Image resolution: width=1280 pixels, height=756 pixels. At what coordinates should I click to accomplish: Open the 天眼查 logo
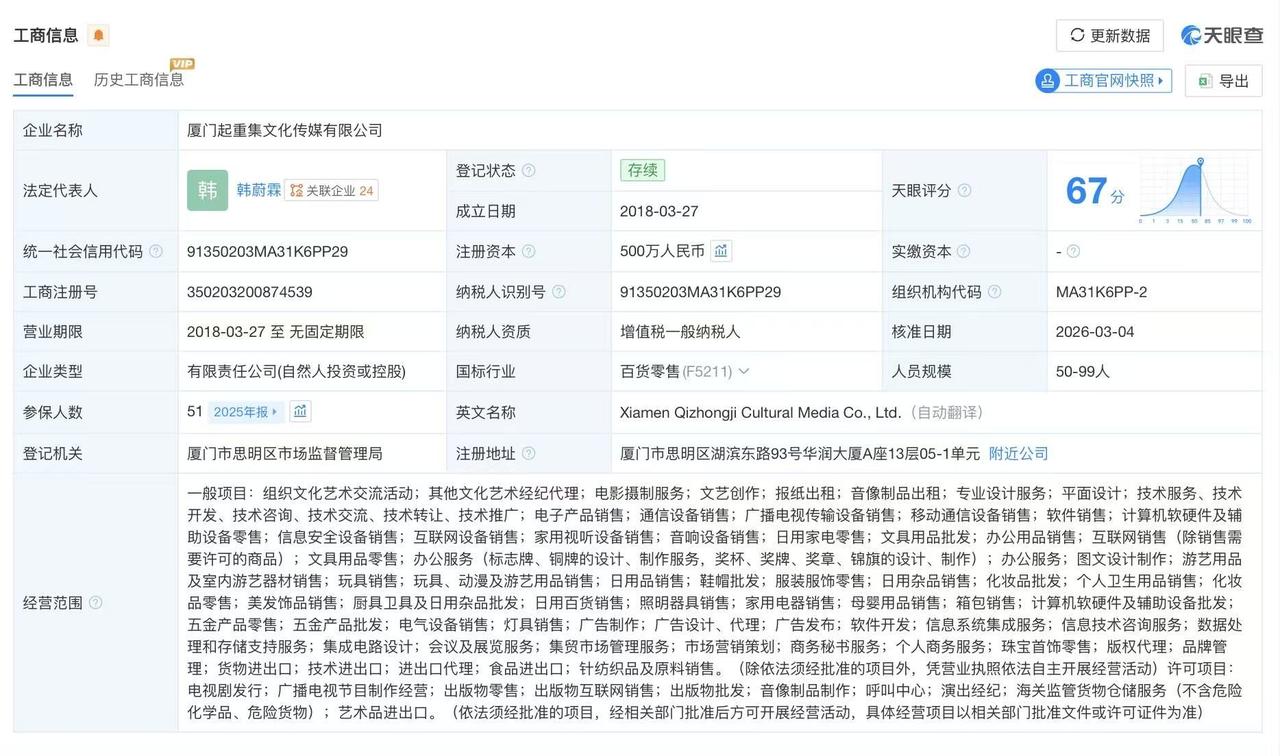(1221, 35)
